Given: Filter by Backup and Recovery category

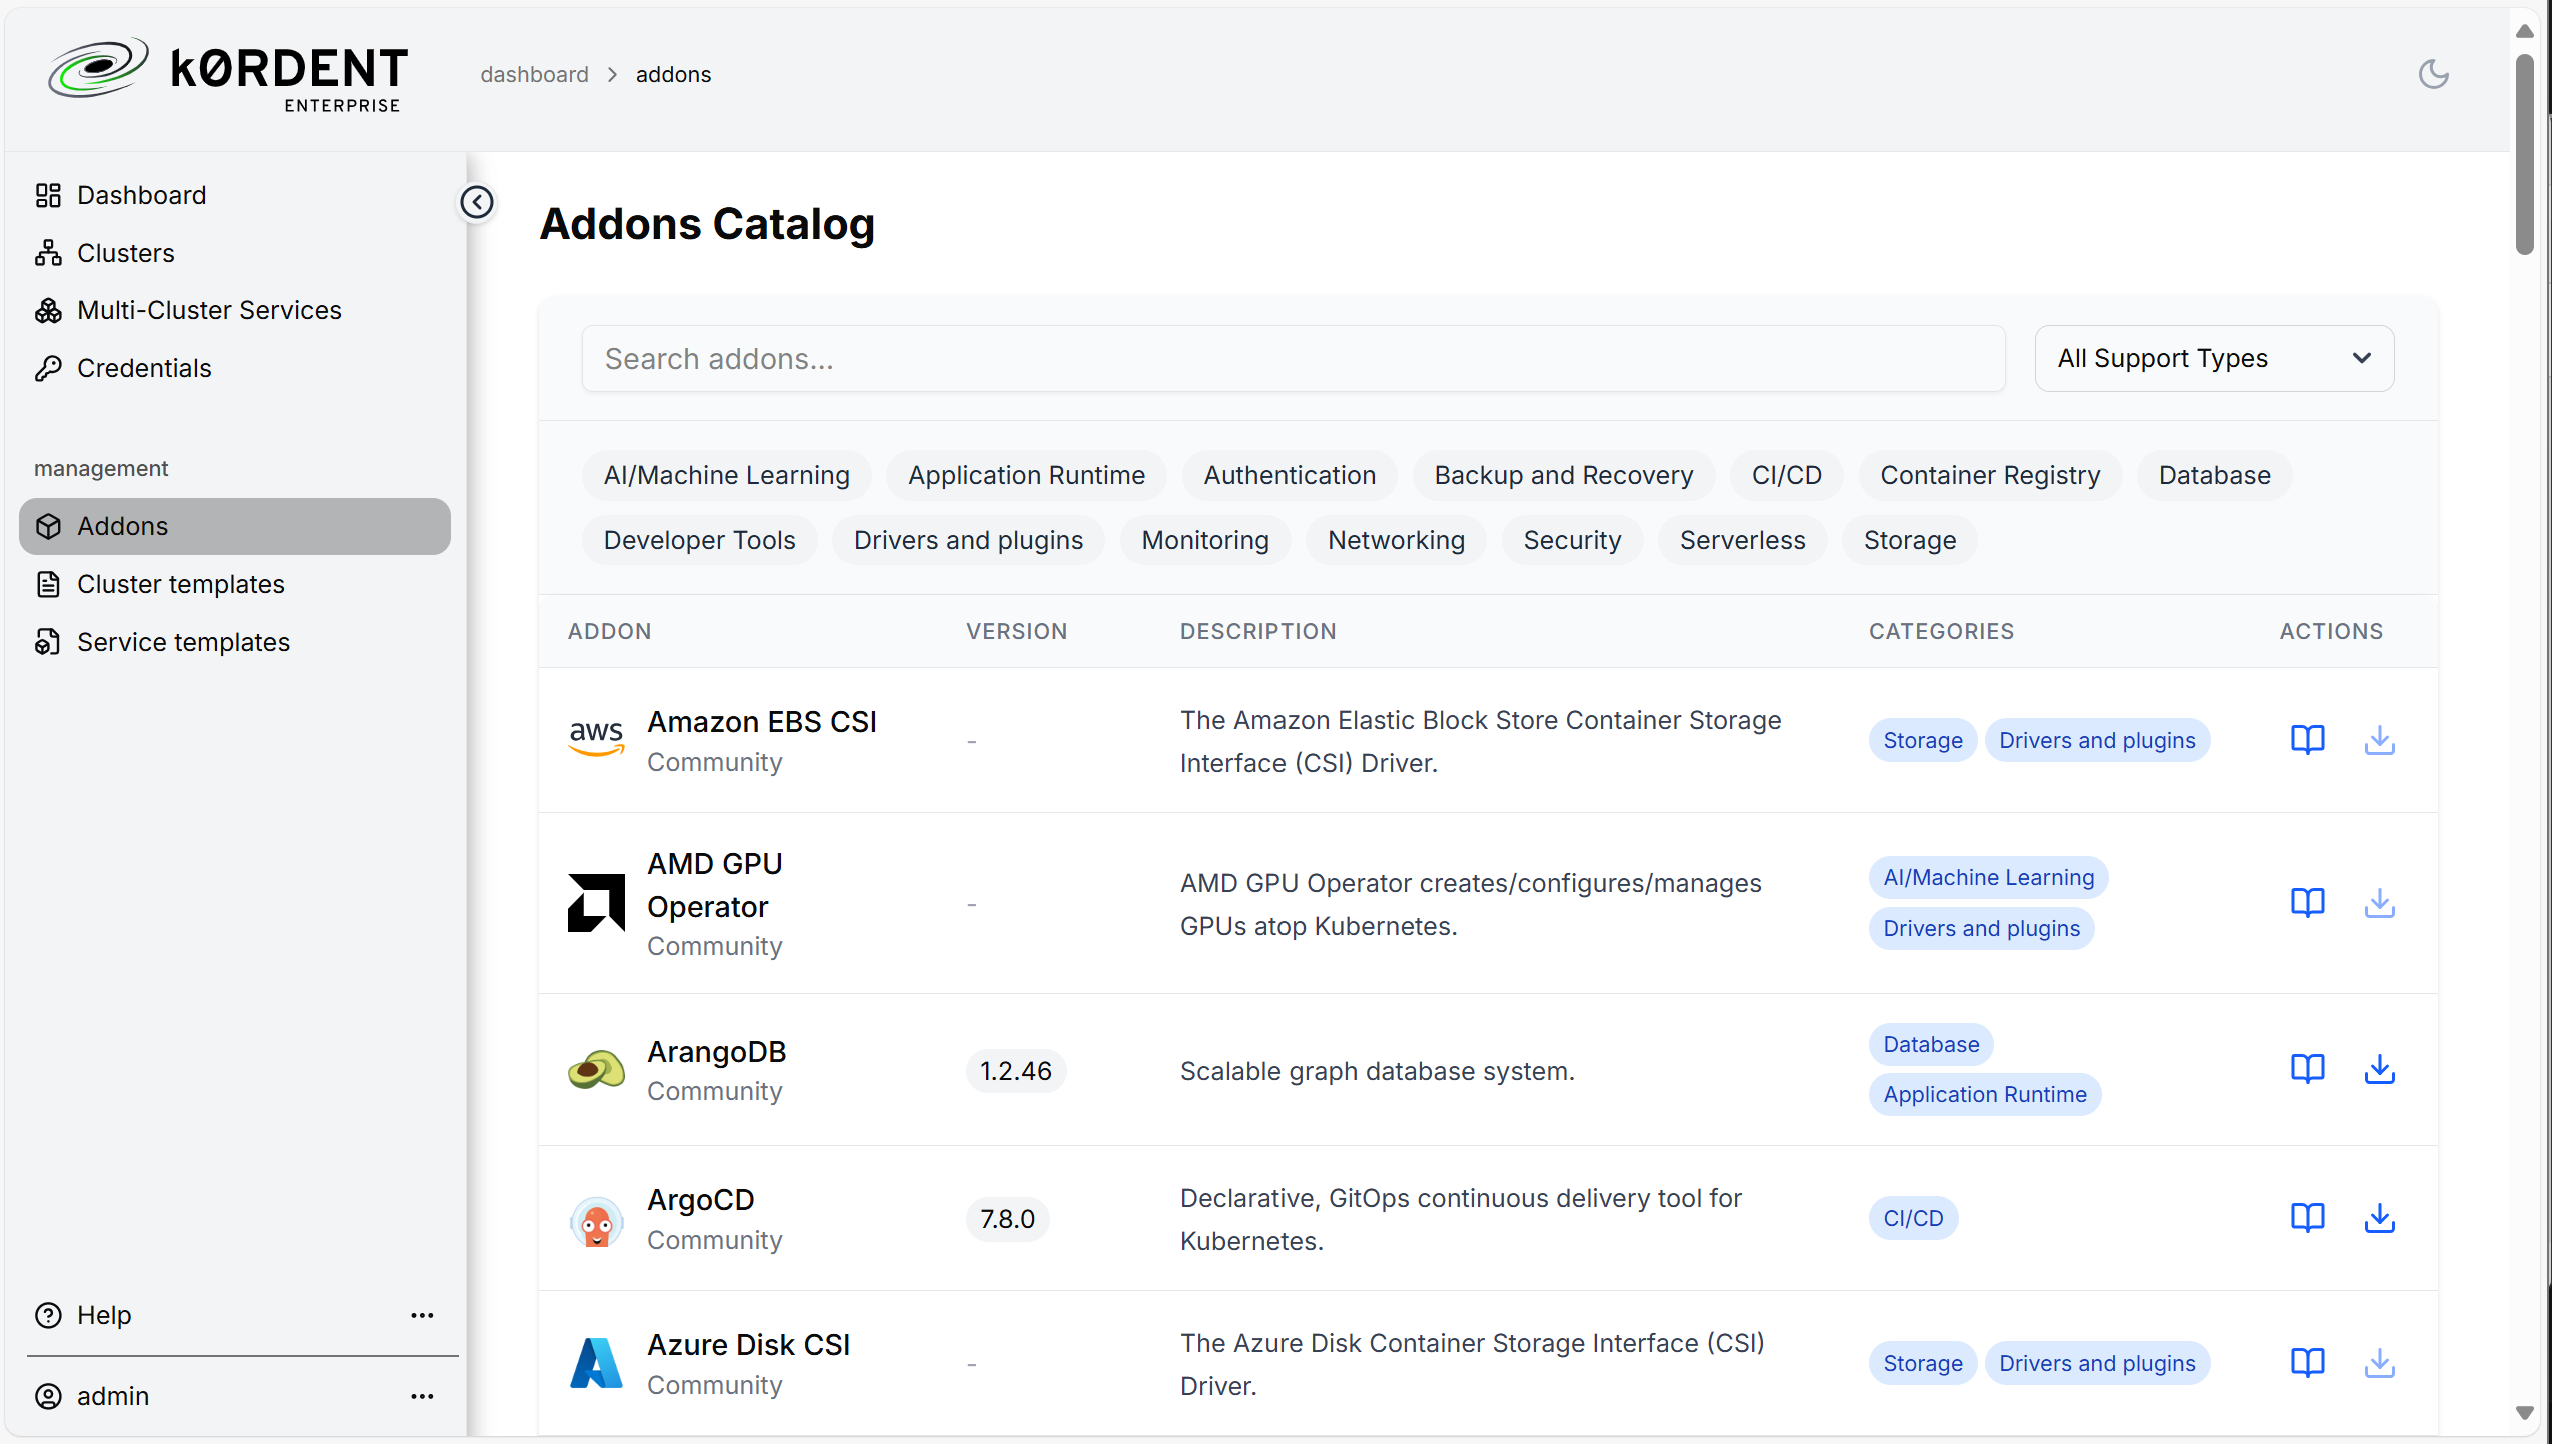Looking at the screenshot, I should 1563,475.
